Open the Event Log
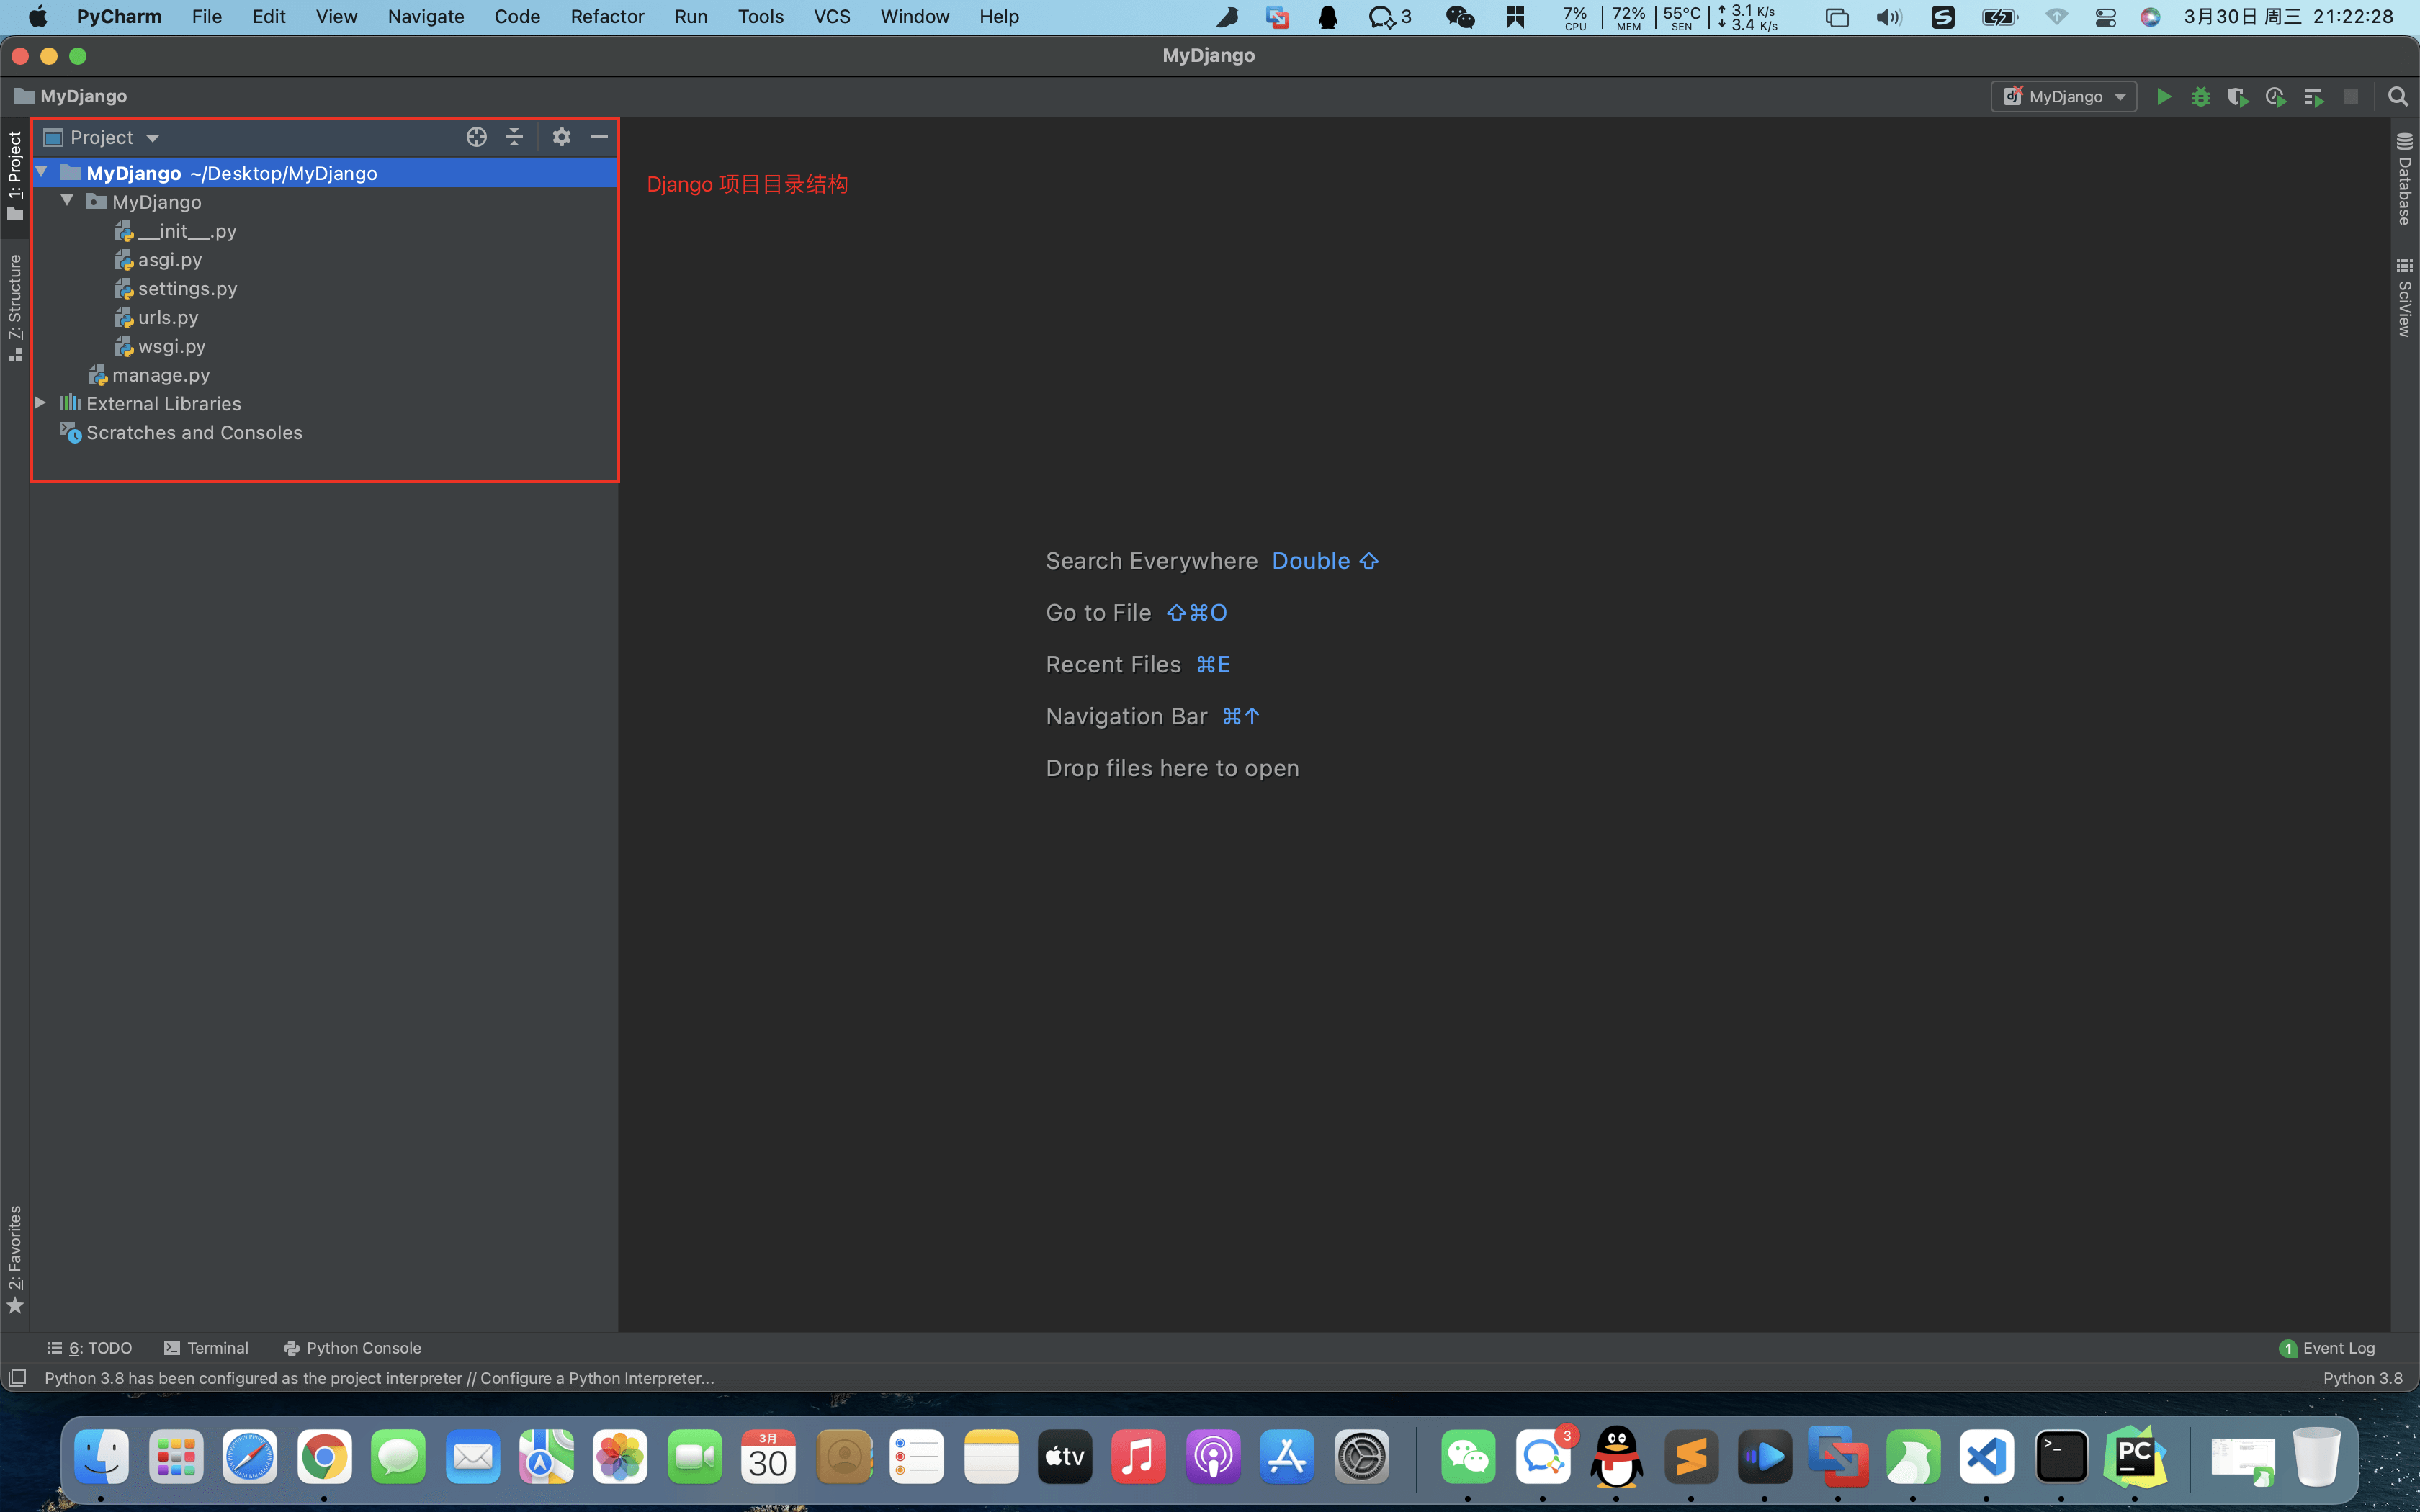This screenshot has height=1512, width=2420. pyautogui.click(x=2327, y=1348)
